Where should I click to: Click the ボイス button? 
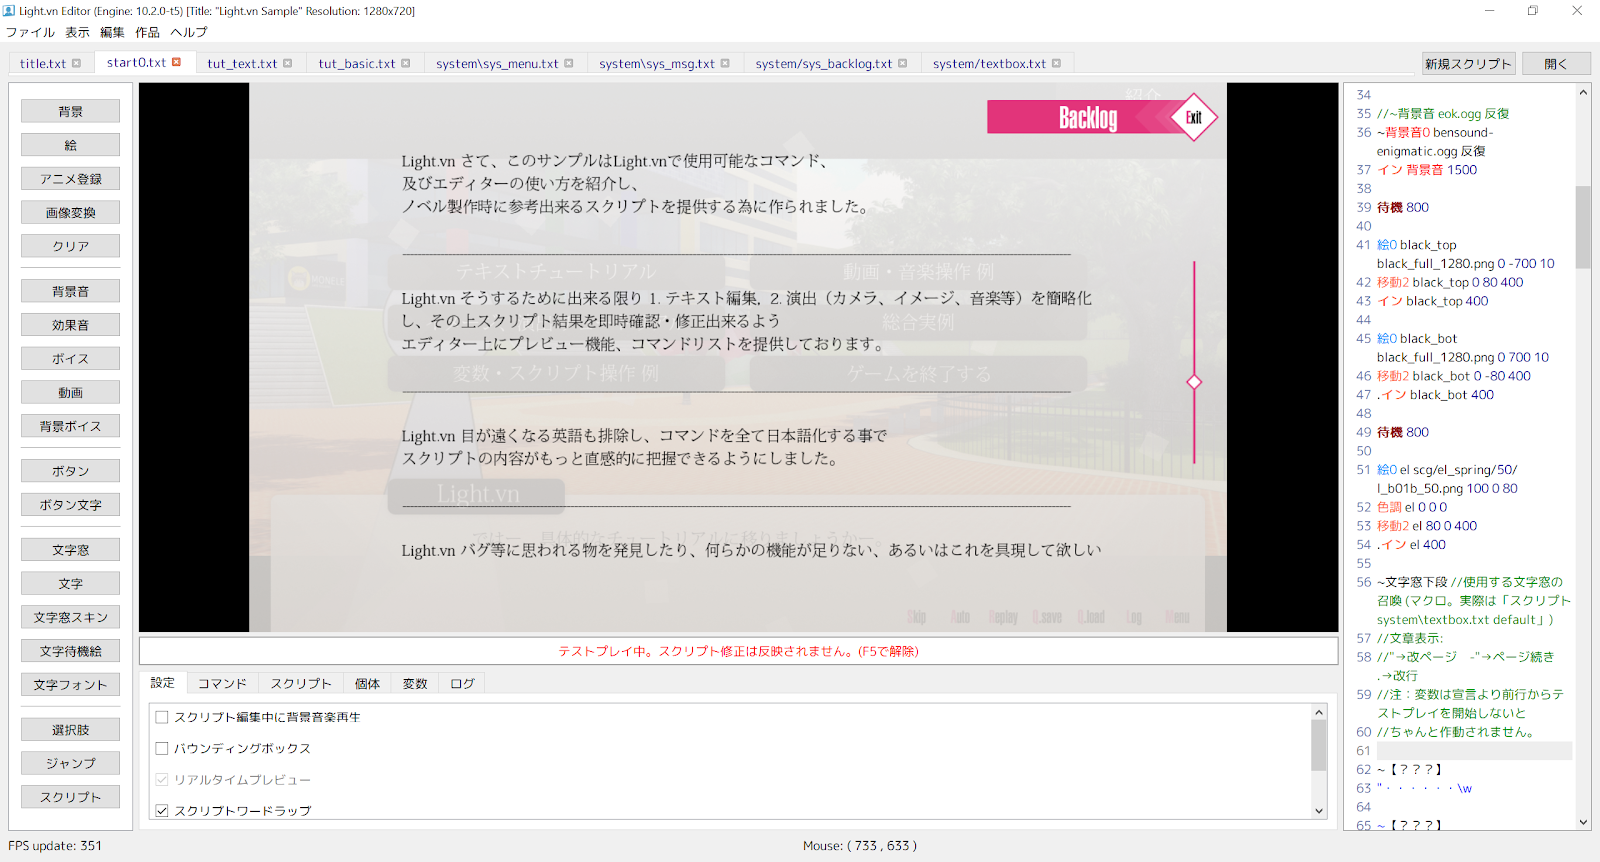click(70, 358)
